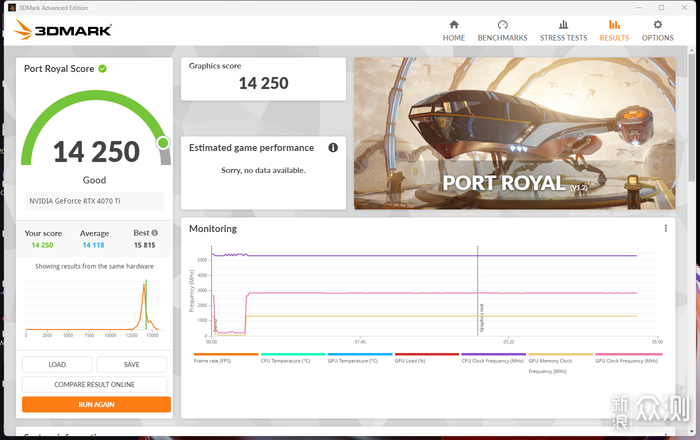Minimize the 3DMark window
This screenshot has width=700, height=440.
coord(639,8)
